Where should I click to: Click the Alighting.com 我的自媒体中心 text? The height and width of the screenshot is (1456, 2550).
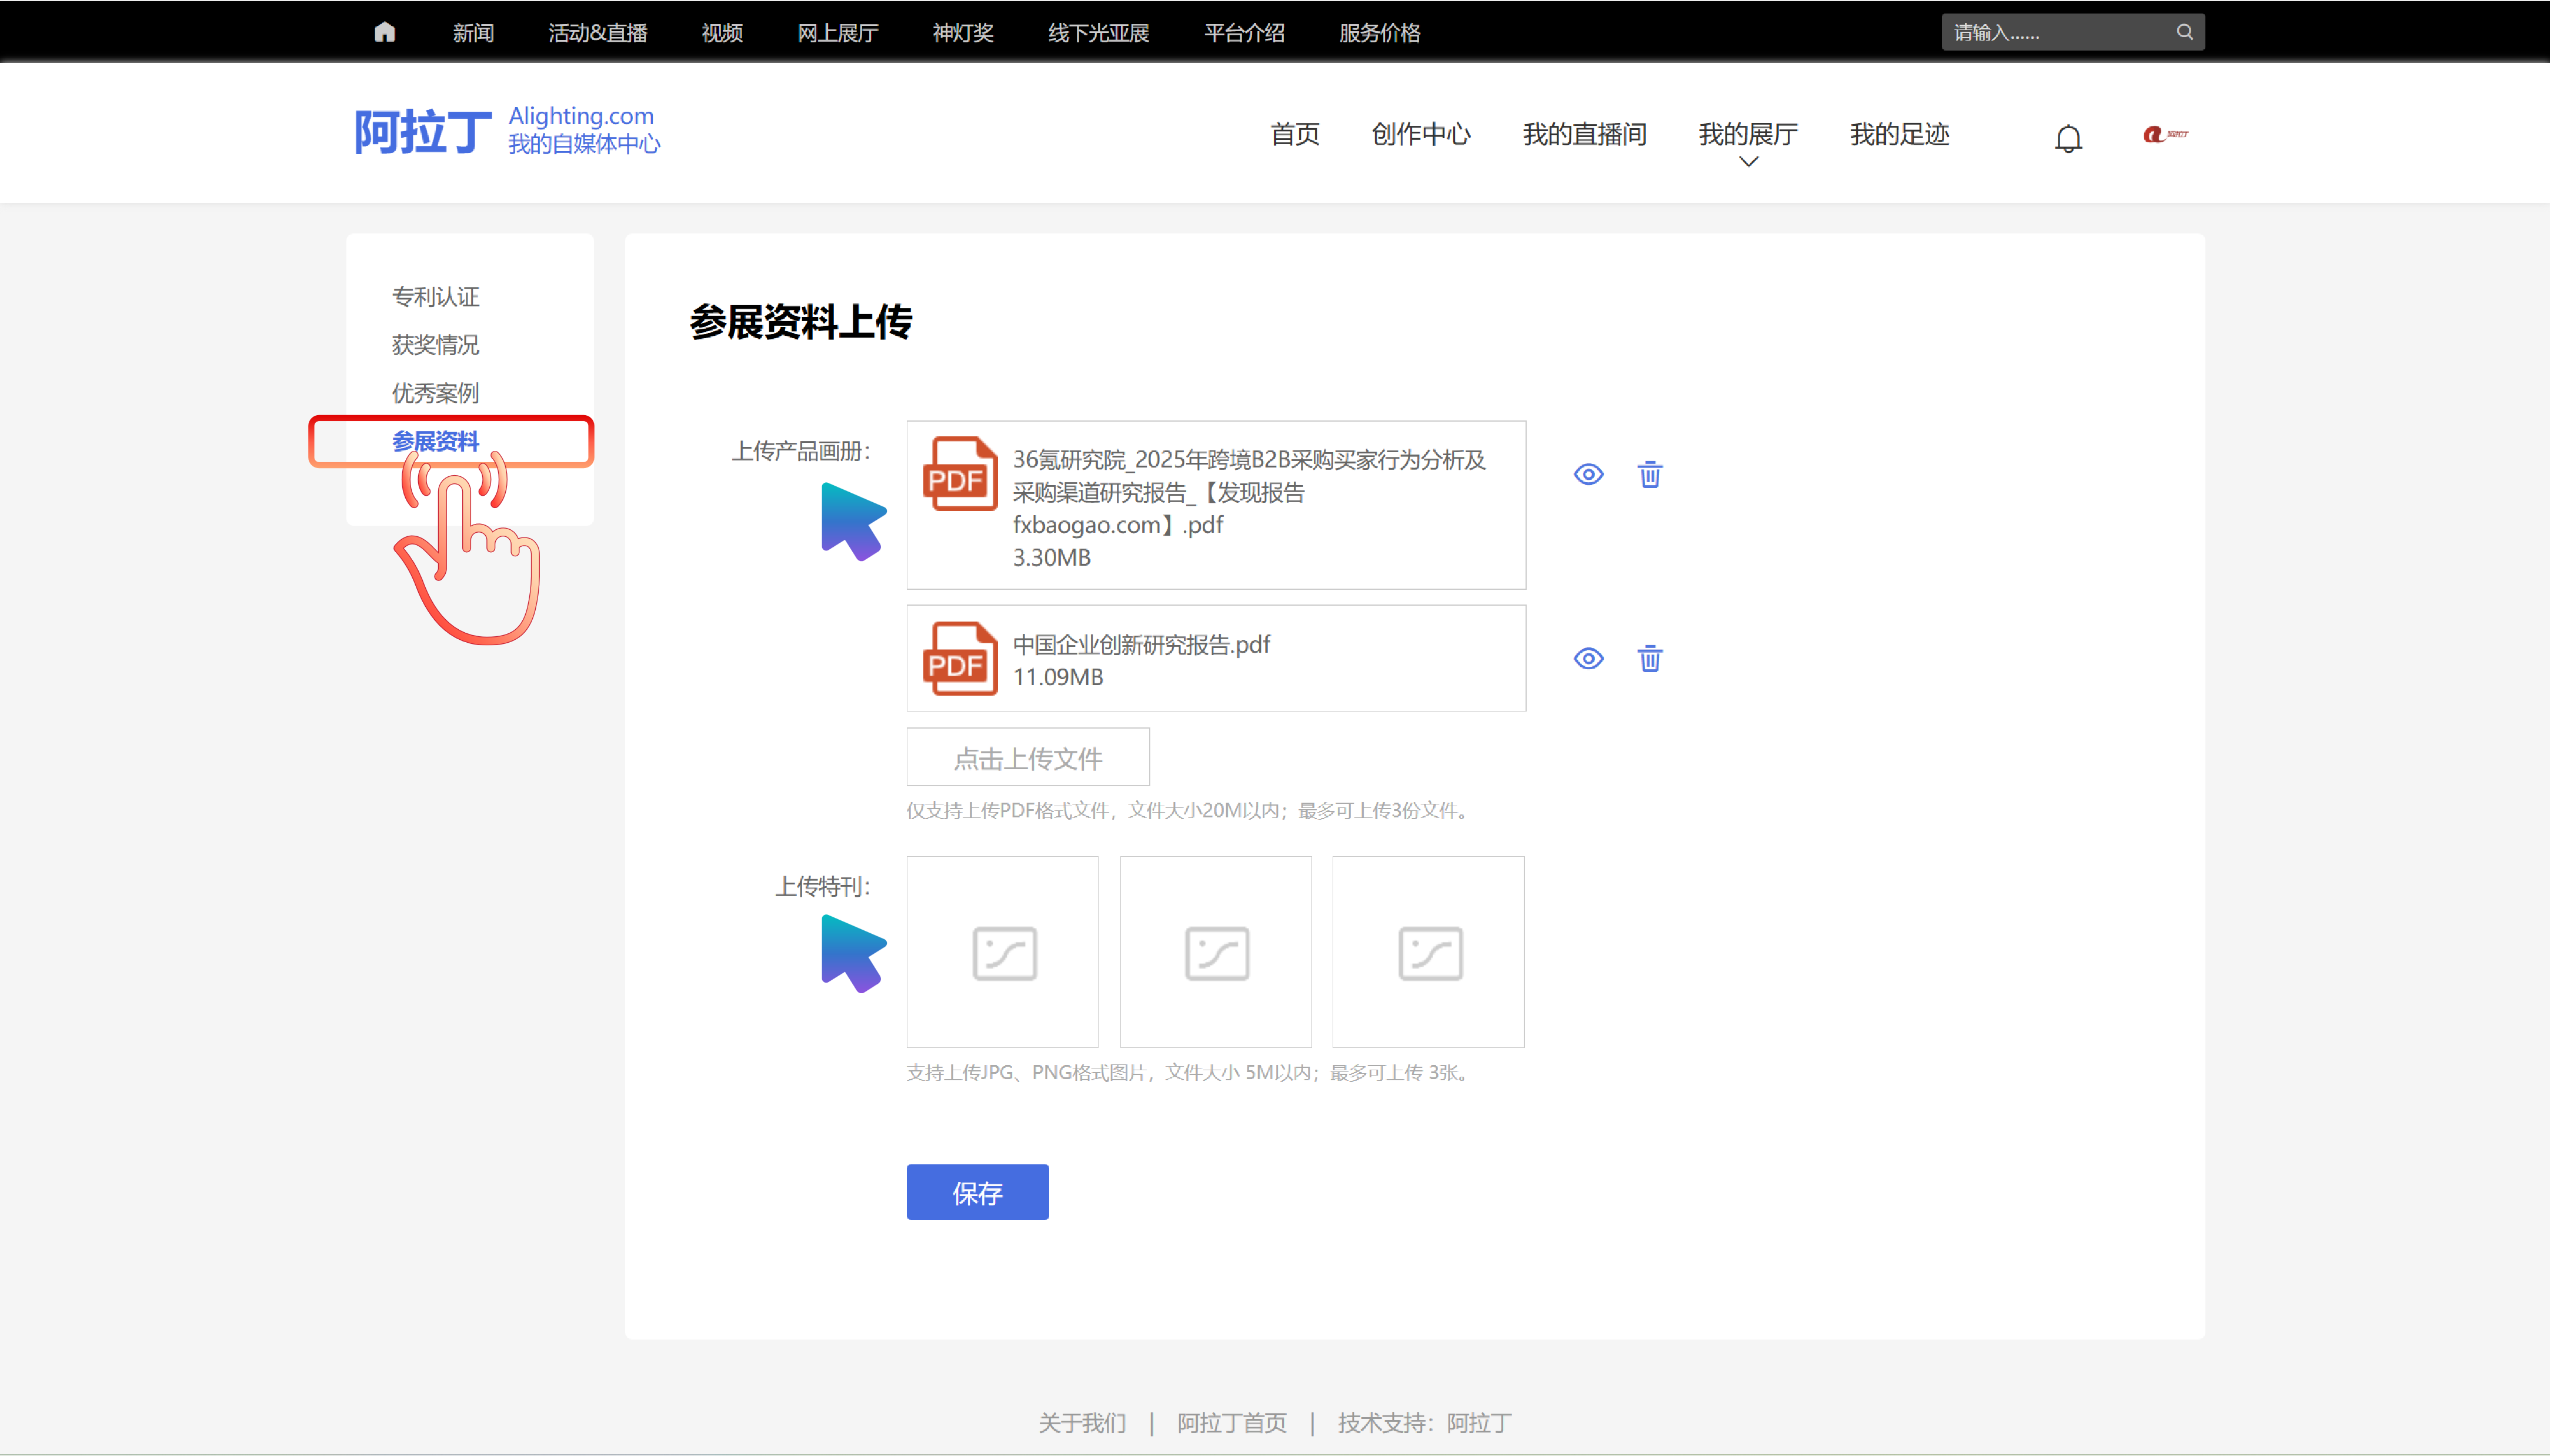[584, 130]
